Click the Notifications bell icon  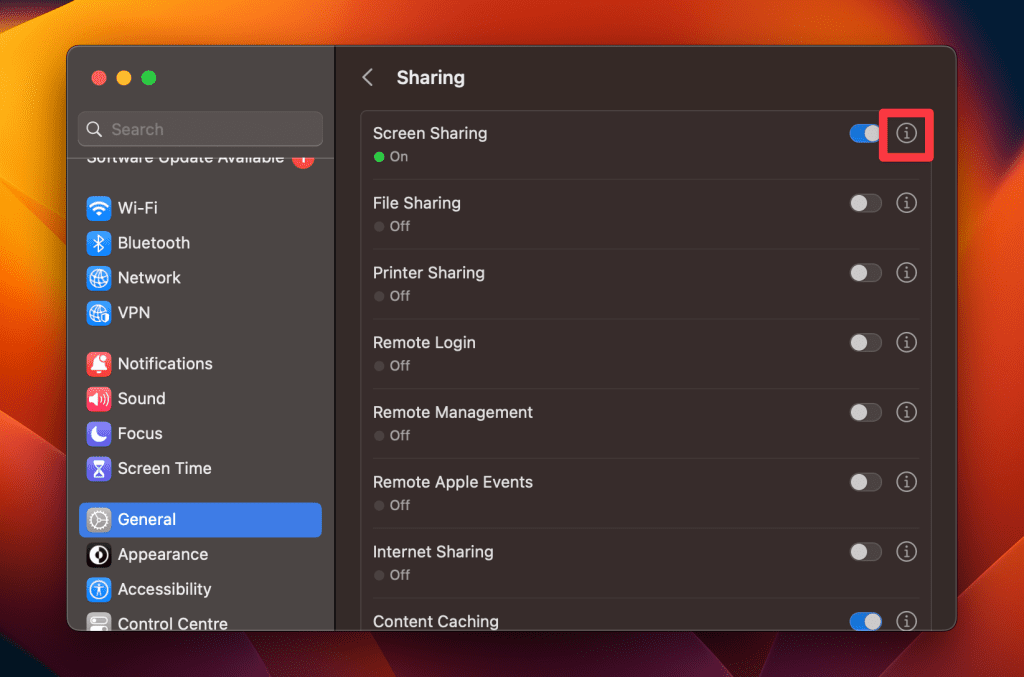pyautogui.click(x=99, y=364)
